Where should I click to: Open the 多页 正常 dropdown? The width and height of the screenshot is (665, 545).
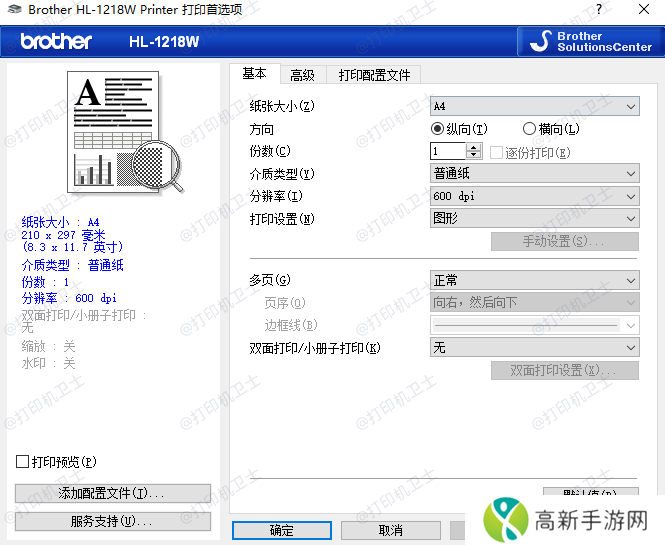pos(534,280)
